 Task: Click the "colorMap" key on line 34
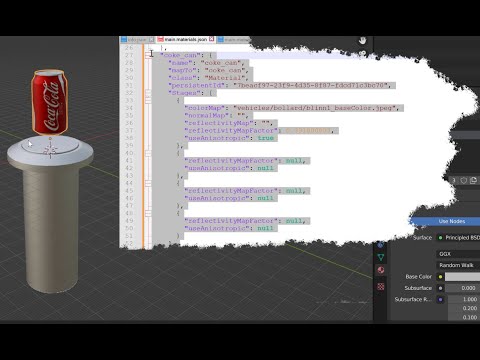point(206,108)
